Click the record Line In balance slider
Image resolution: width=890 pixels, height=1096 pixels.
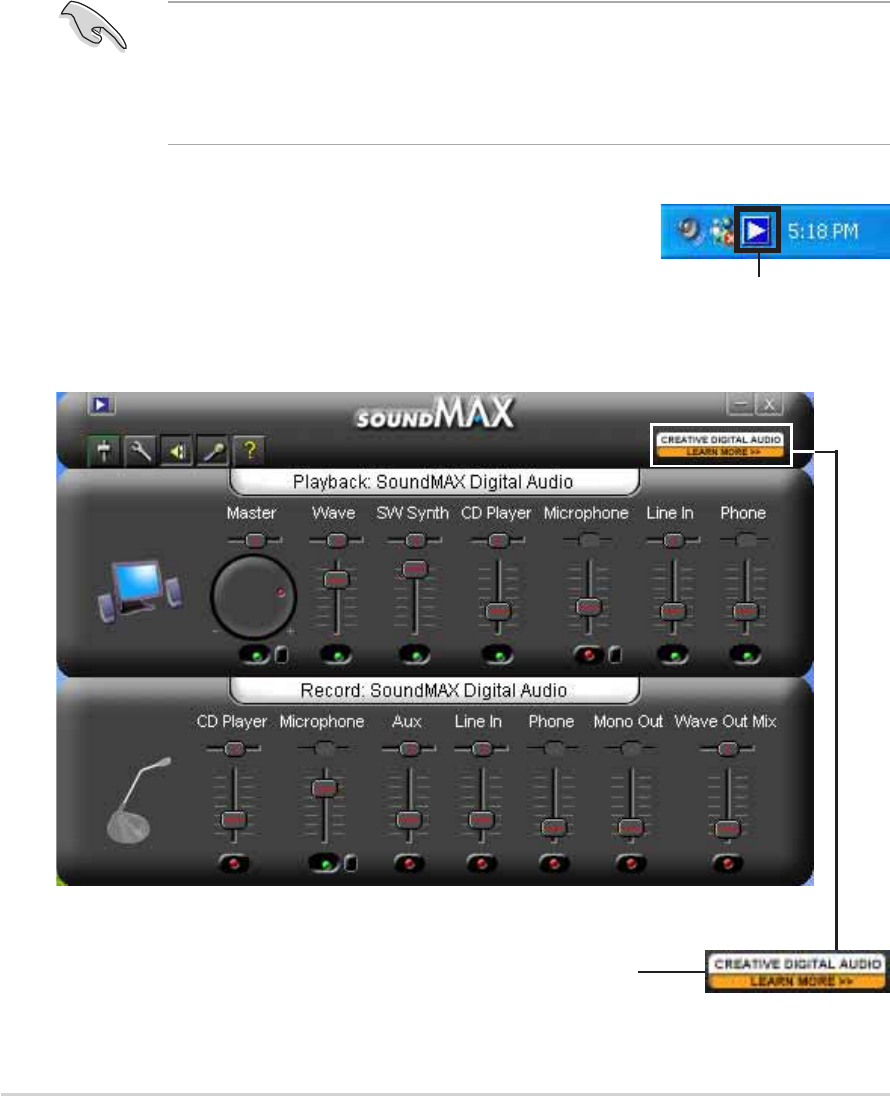click(481, 749)
